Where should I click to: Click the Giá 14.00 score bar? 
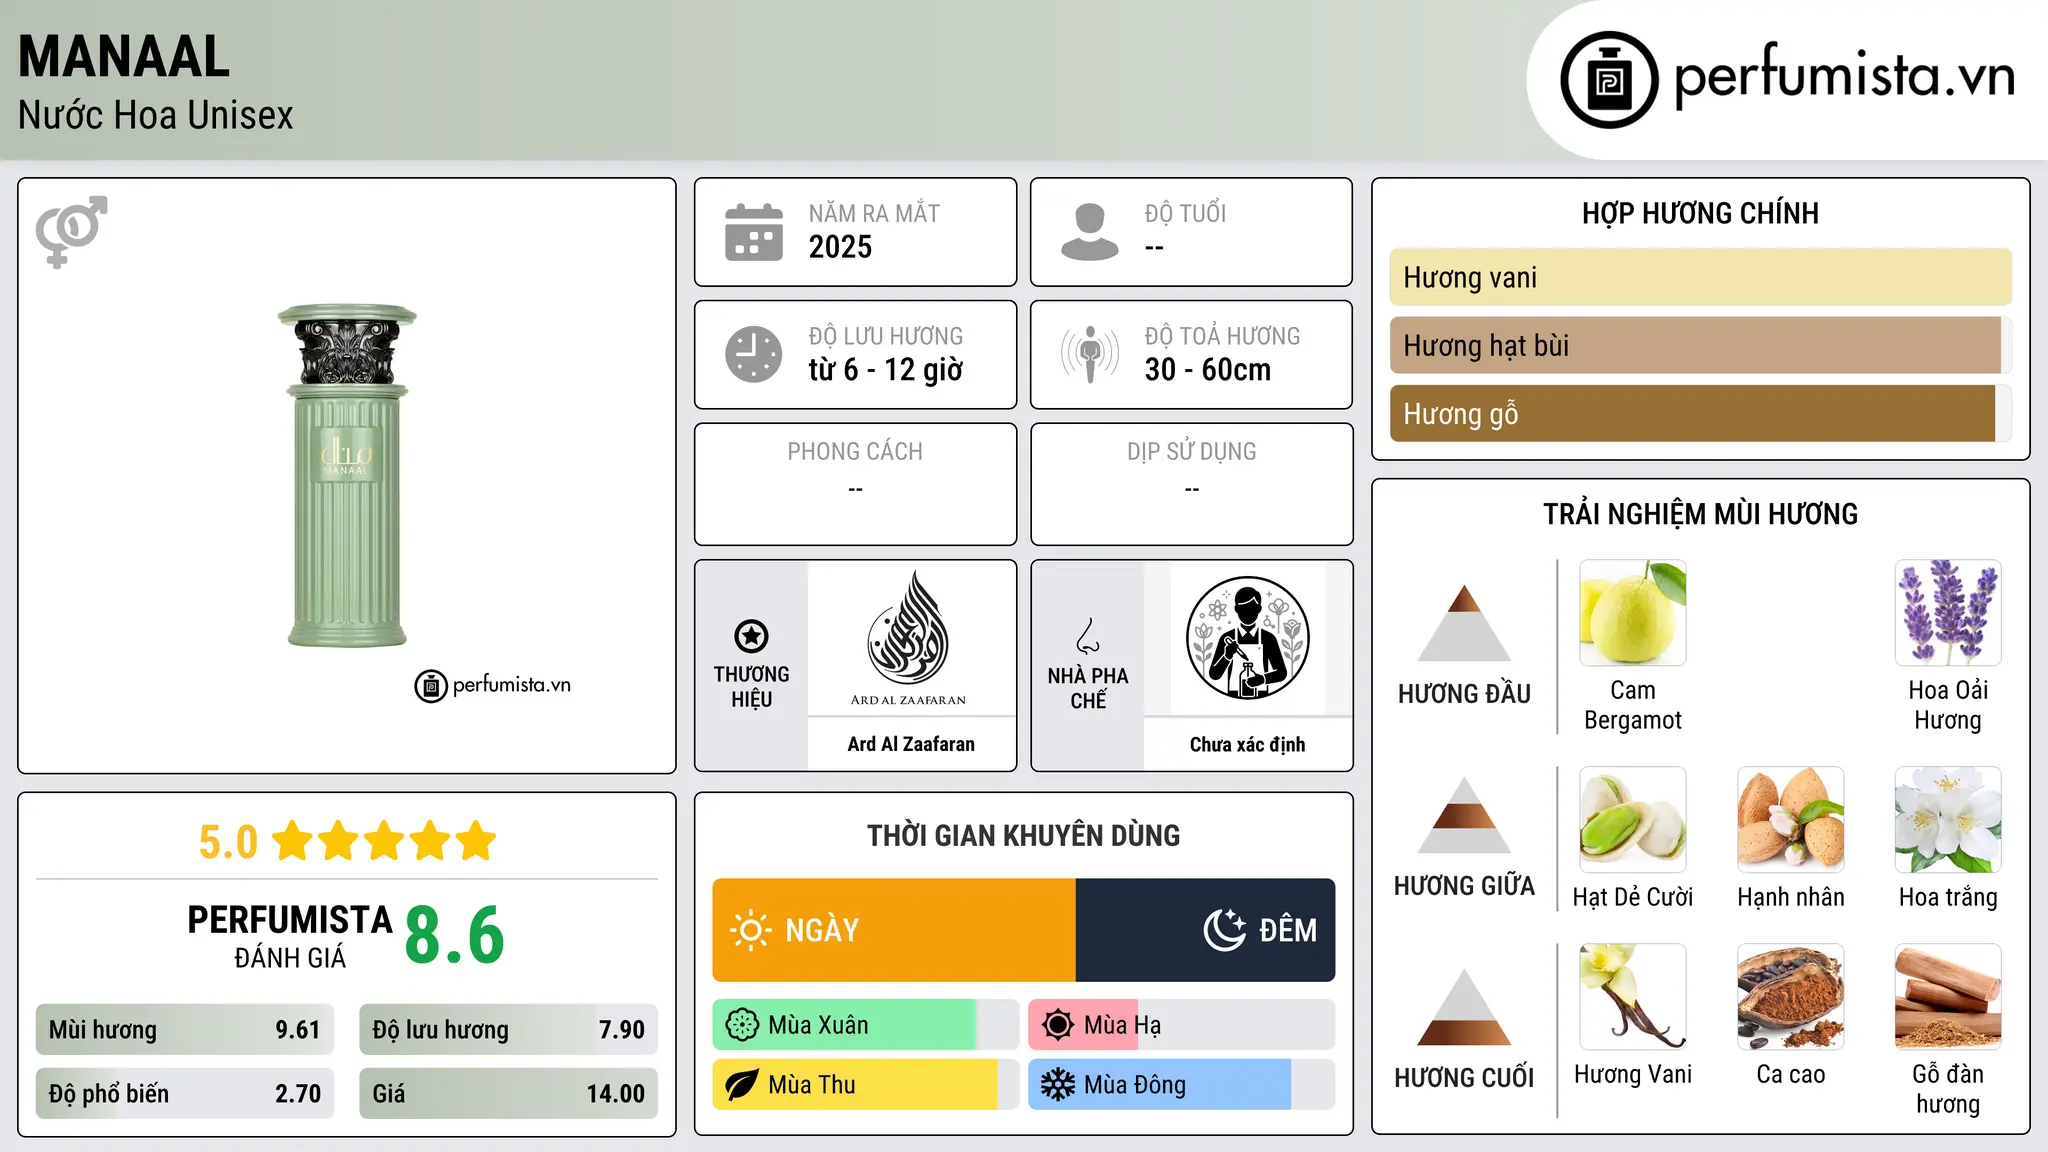click(508, 1093)
